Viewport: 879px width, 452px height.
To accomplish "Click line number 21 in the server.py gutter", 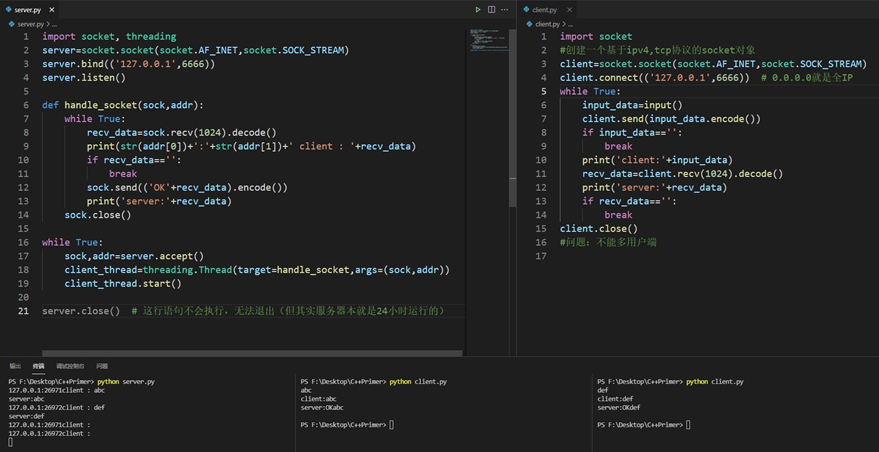I will coord(23,311).
